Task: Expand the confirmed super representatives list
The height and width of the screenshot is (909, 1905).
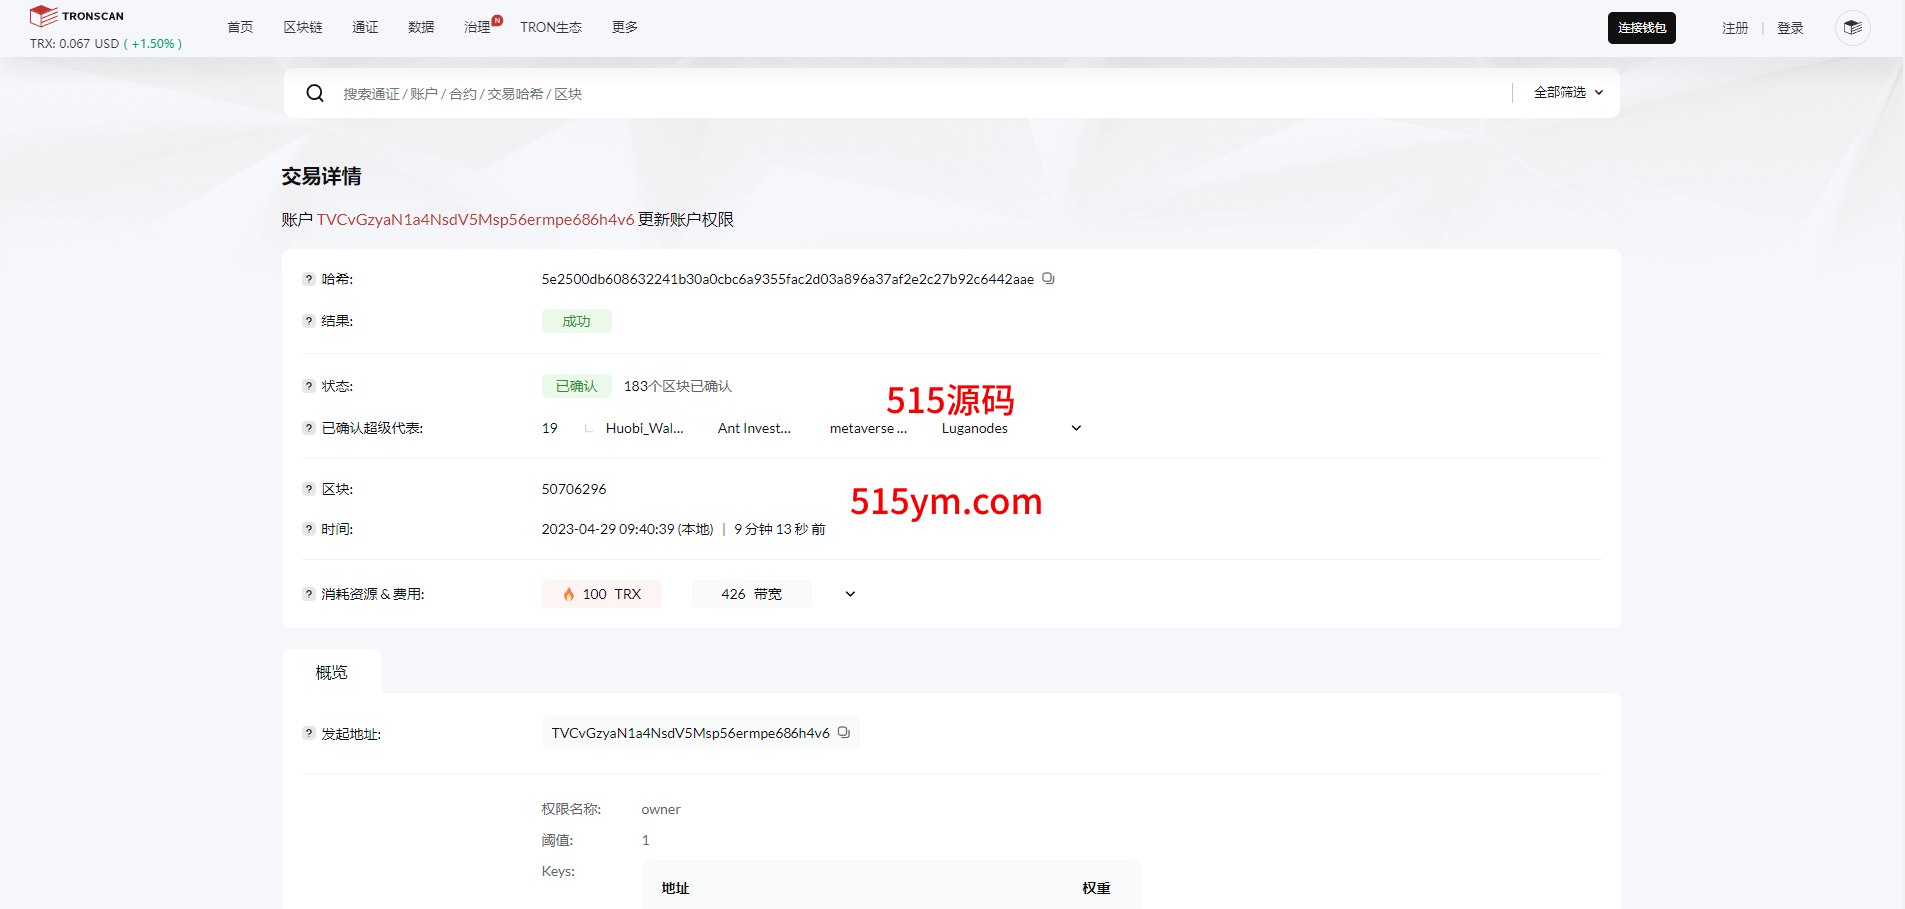Action: pos(1076,428)
